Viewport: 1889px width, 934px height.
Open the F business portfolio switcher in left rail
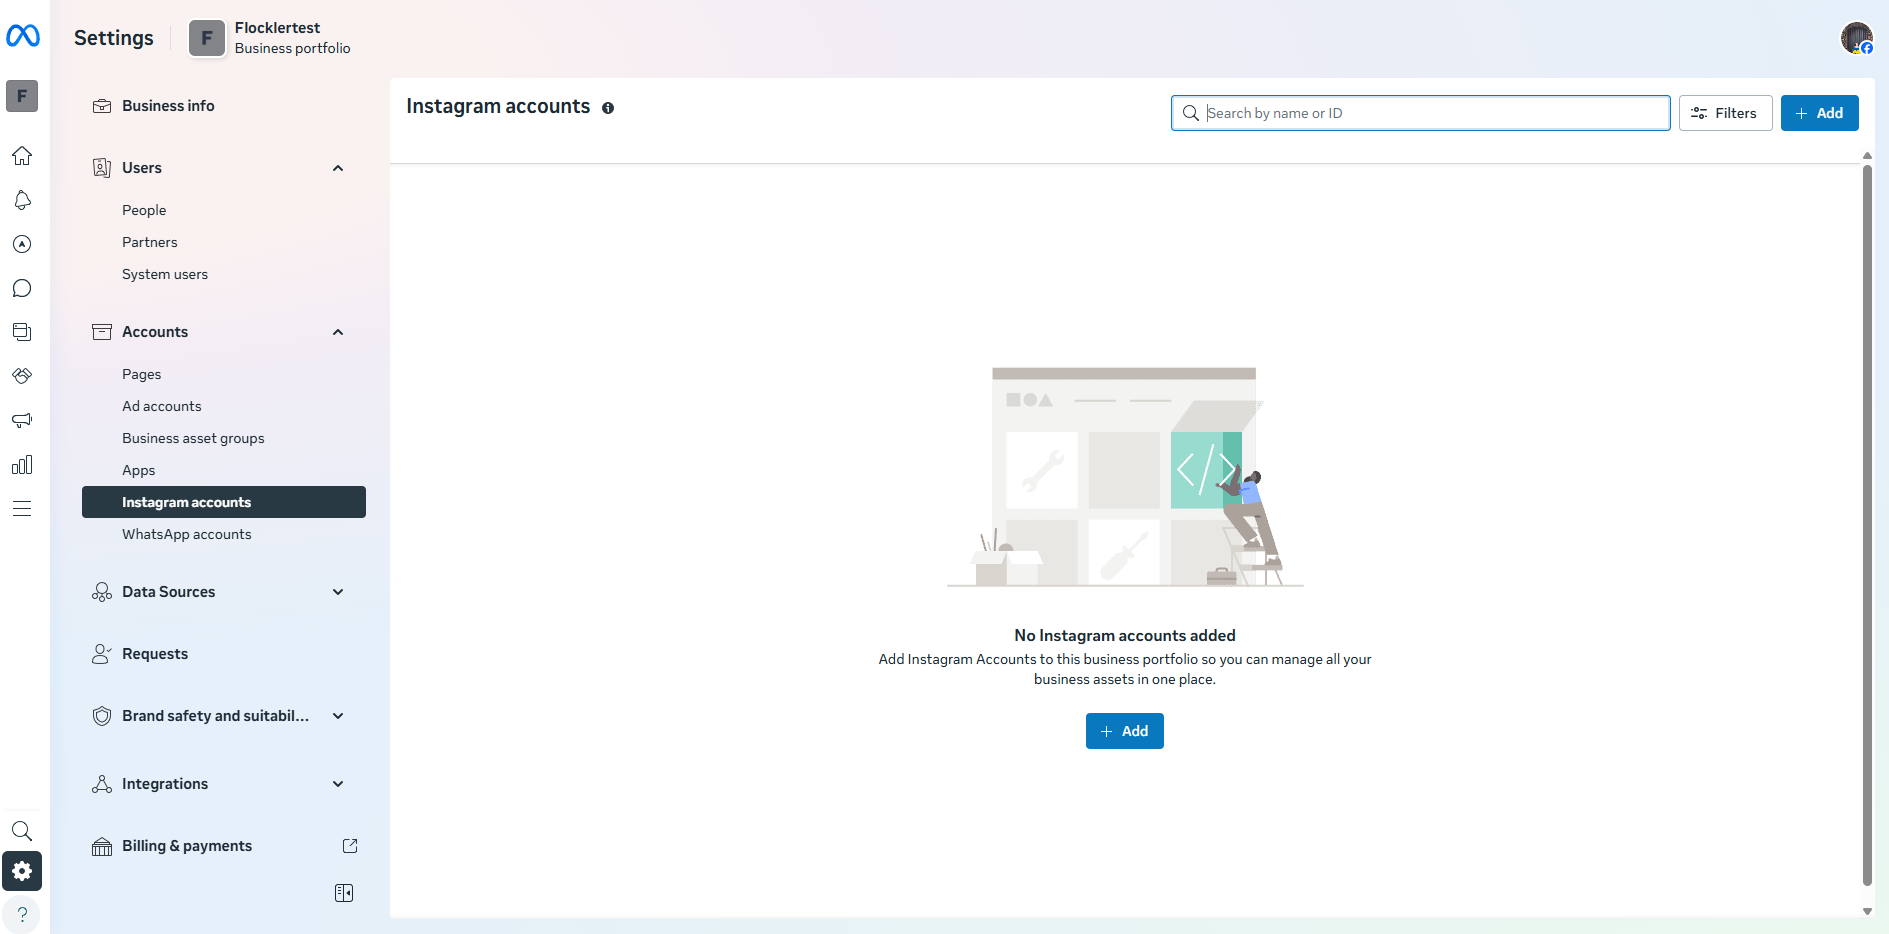point(22,96)
